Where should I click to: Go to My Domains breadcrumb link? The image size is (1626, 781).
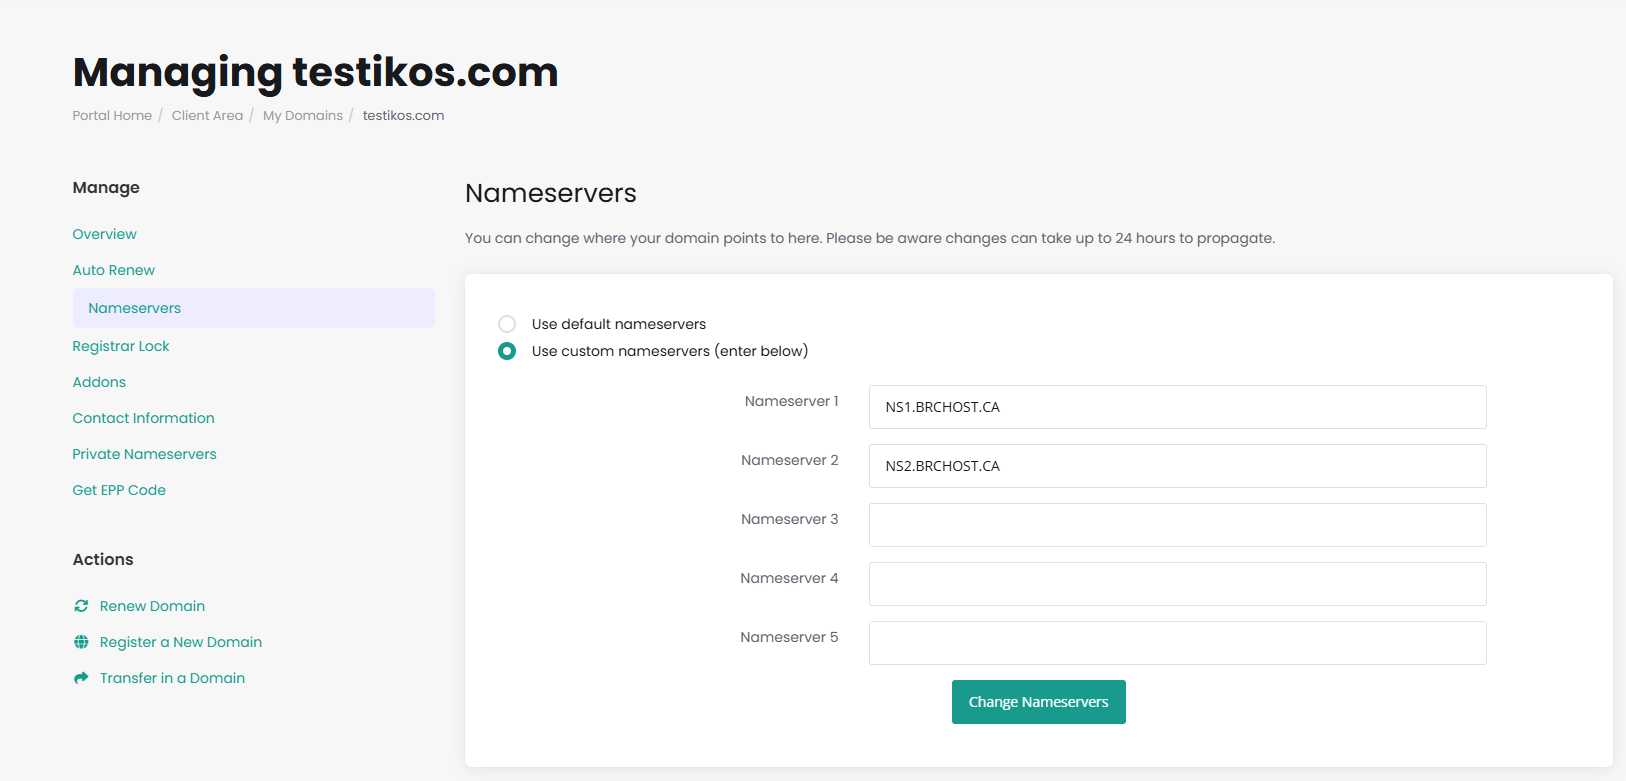(x=302, y=116)
